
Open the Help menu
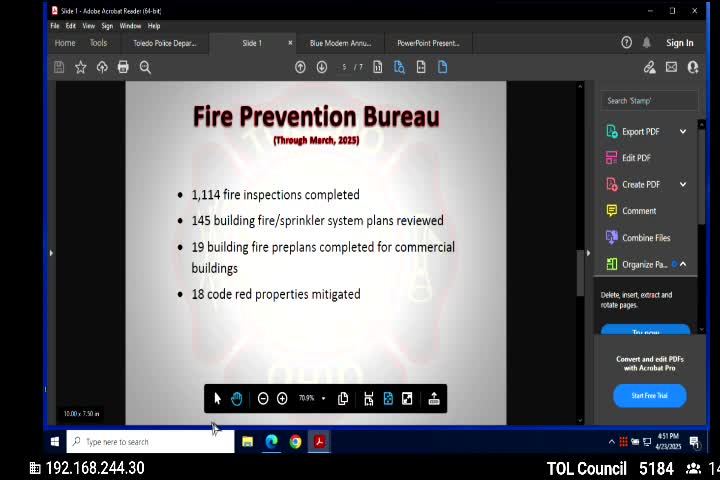click(154, 26)
